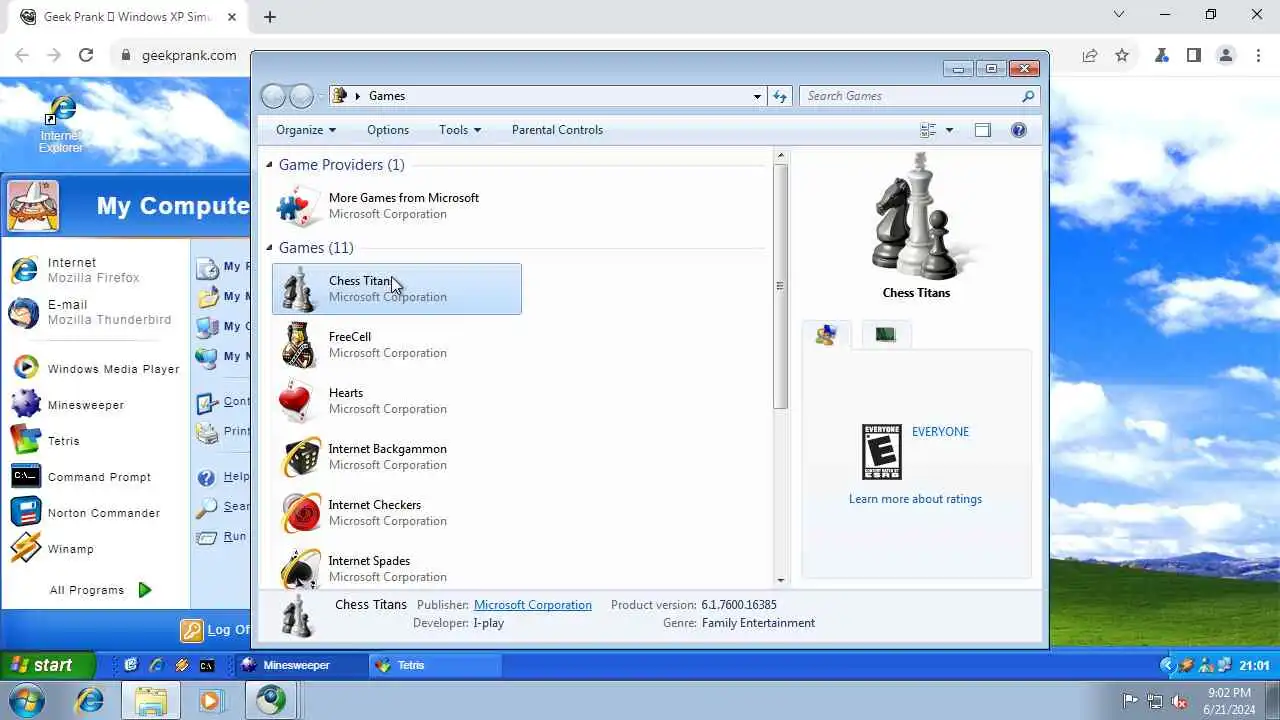Click the Help question mark icon
This screenshot has height=720, width=1280.
pos(1019,130)
